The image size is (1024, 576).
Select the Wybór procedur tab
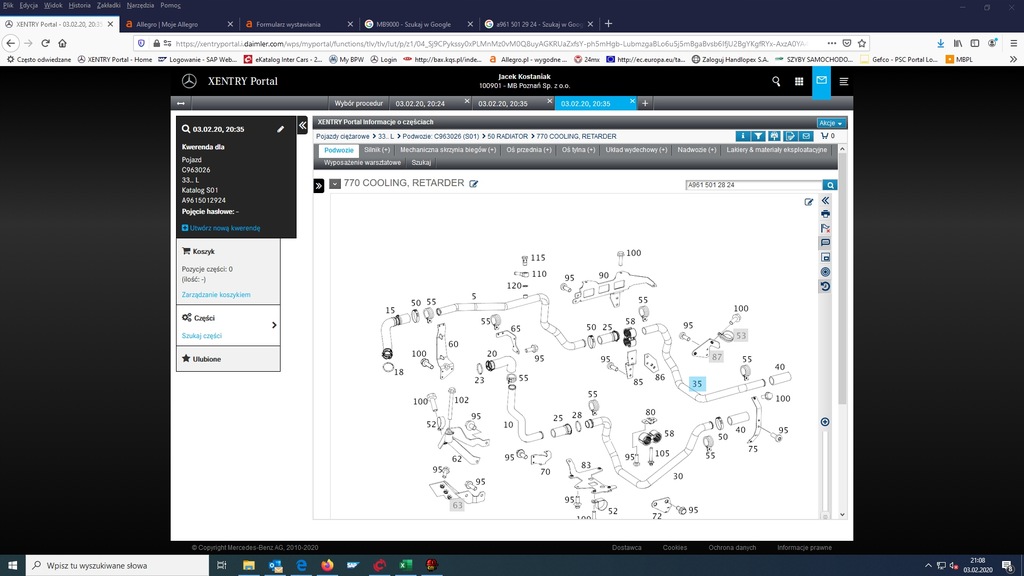359,103
